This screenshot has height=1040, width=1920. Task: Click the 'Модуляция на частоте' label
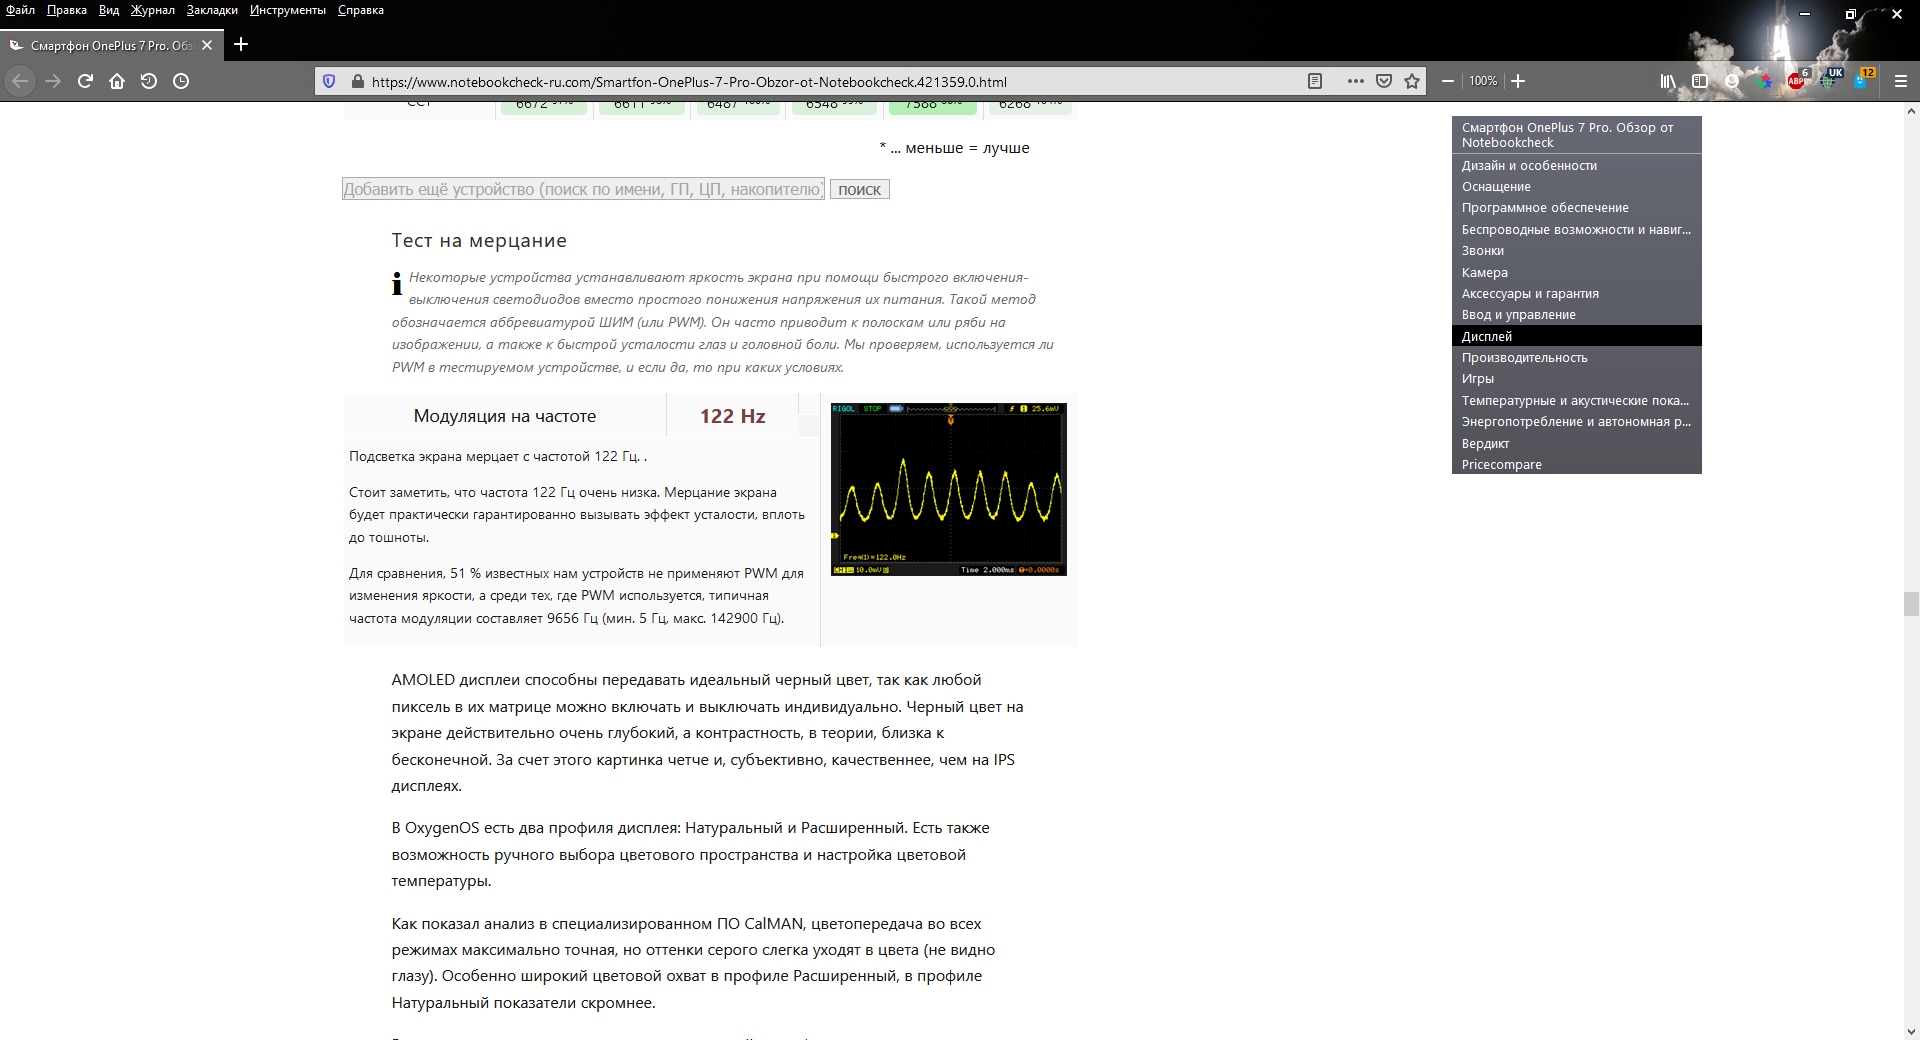(x=505, y=416)
